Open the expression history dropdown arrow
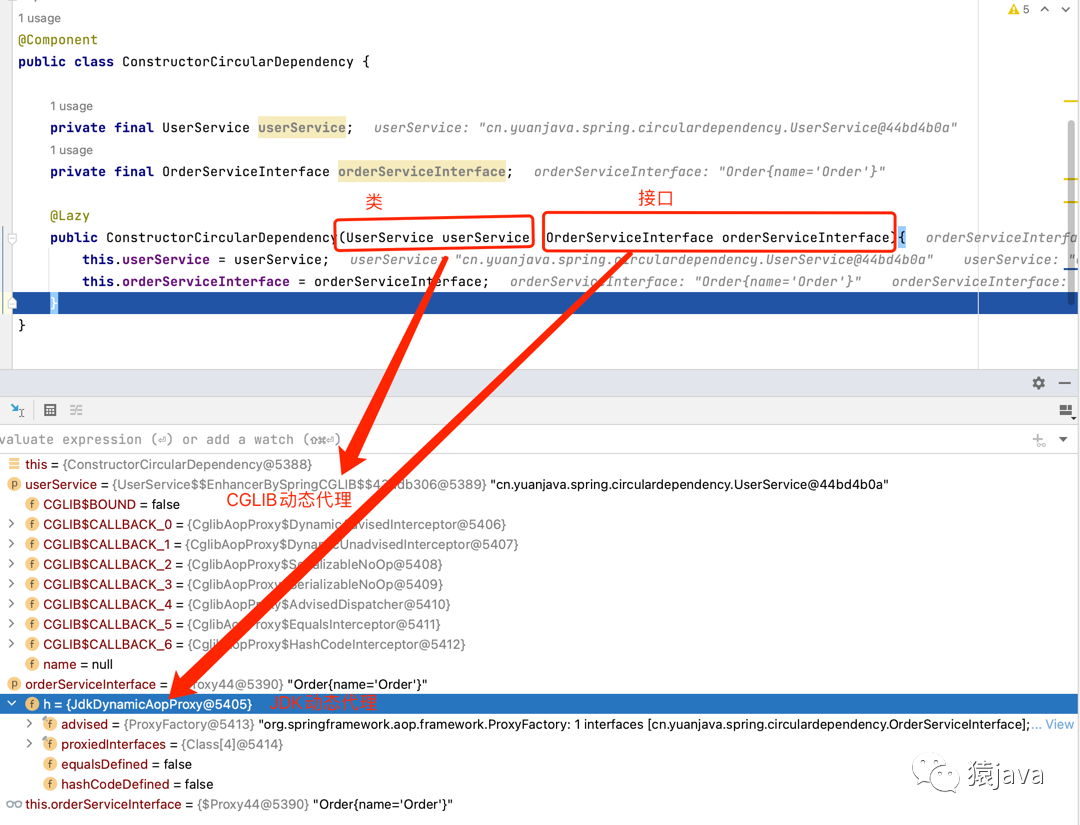Screen dimensions: 1080x825 click(x=1063, y=440)
